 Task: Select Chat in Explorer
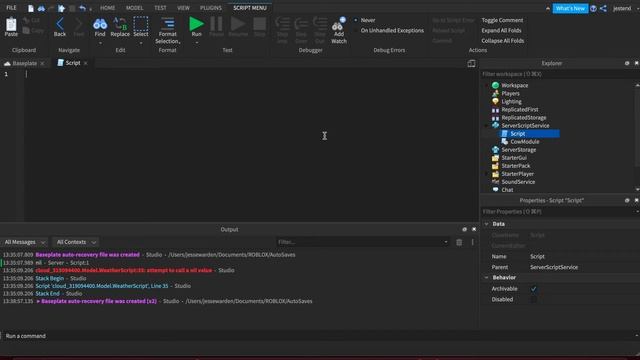tap(507, 190)
